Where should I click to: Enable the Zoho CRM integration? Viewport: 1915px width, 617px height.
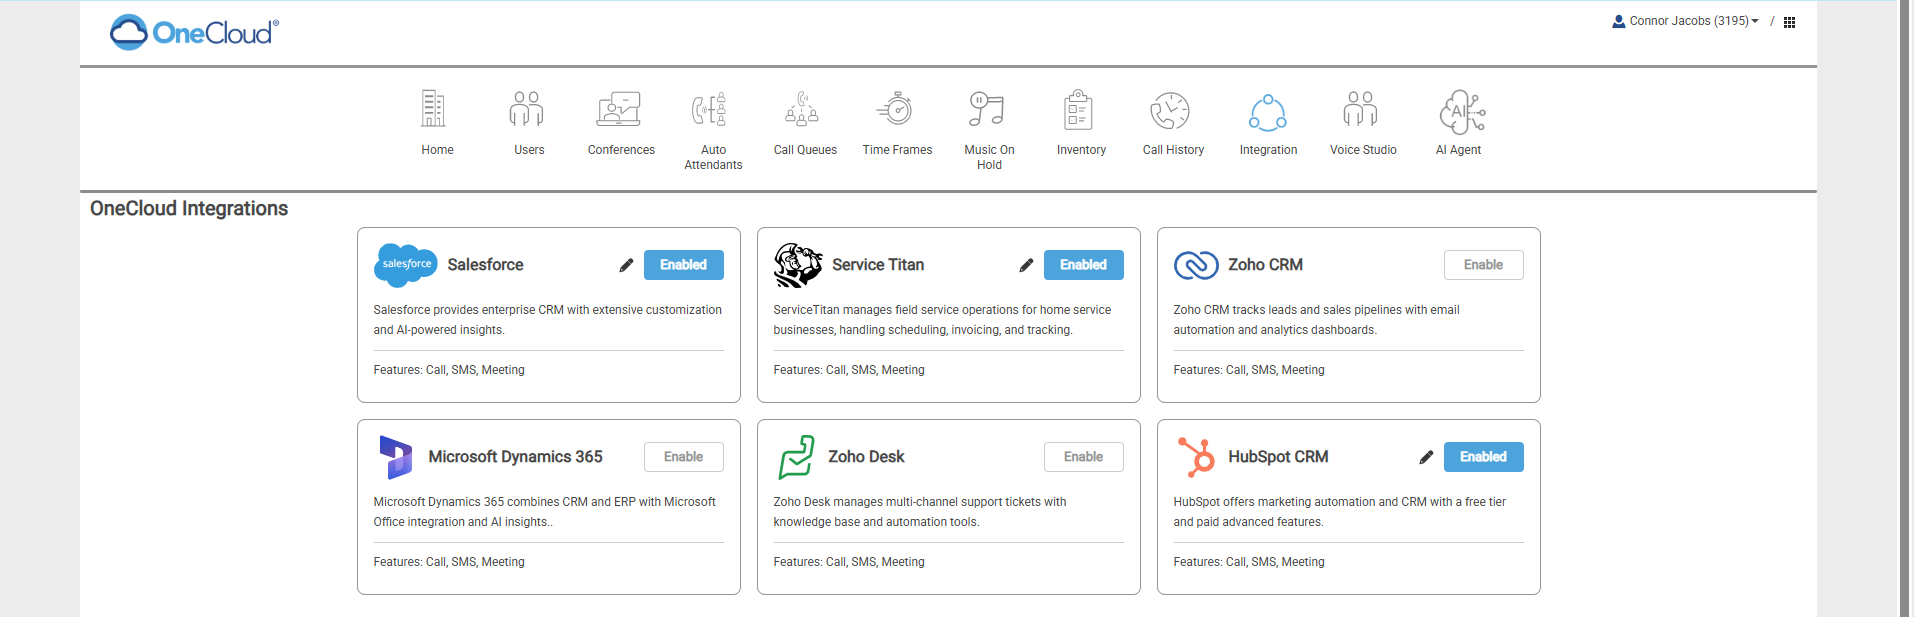tap(1483, 265)
